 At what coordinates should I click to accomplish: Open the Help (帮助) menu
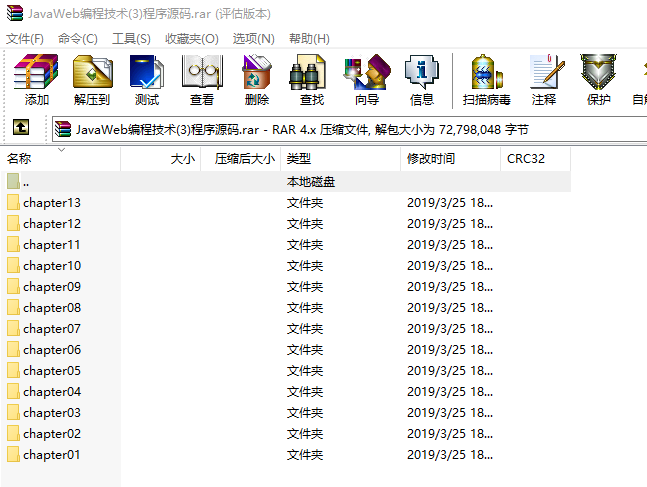click(309, 39)
